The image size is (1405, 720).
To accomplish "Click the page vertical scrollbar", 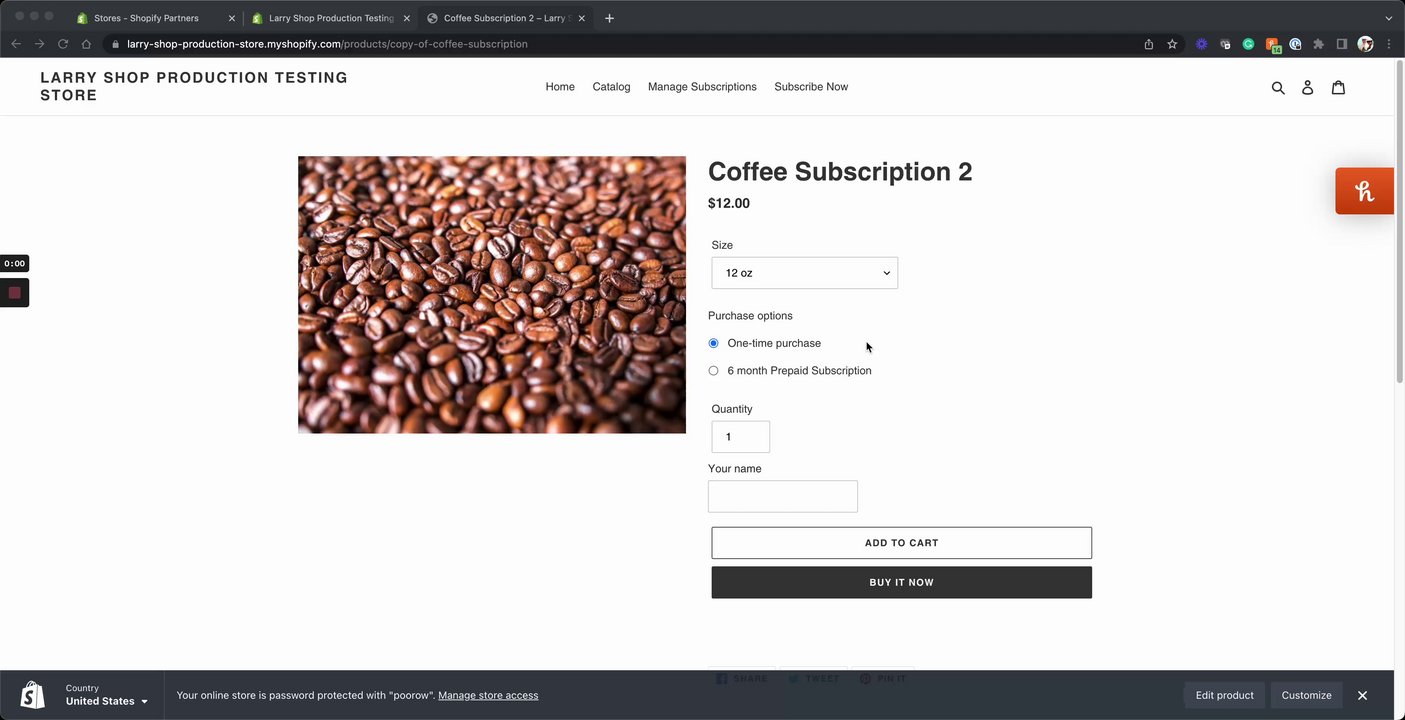I will pyautogui.click(x=1399, y=220).
